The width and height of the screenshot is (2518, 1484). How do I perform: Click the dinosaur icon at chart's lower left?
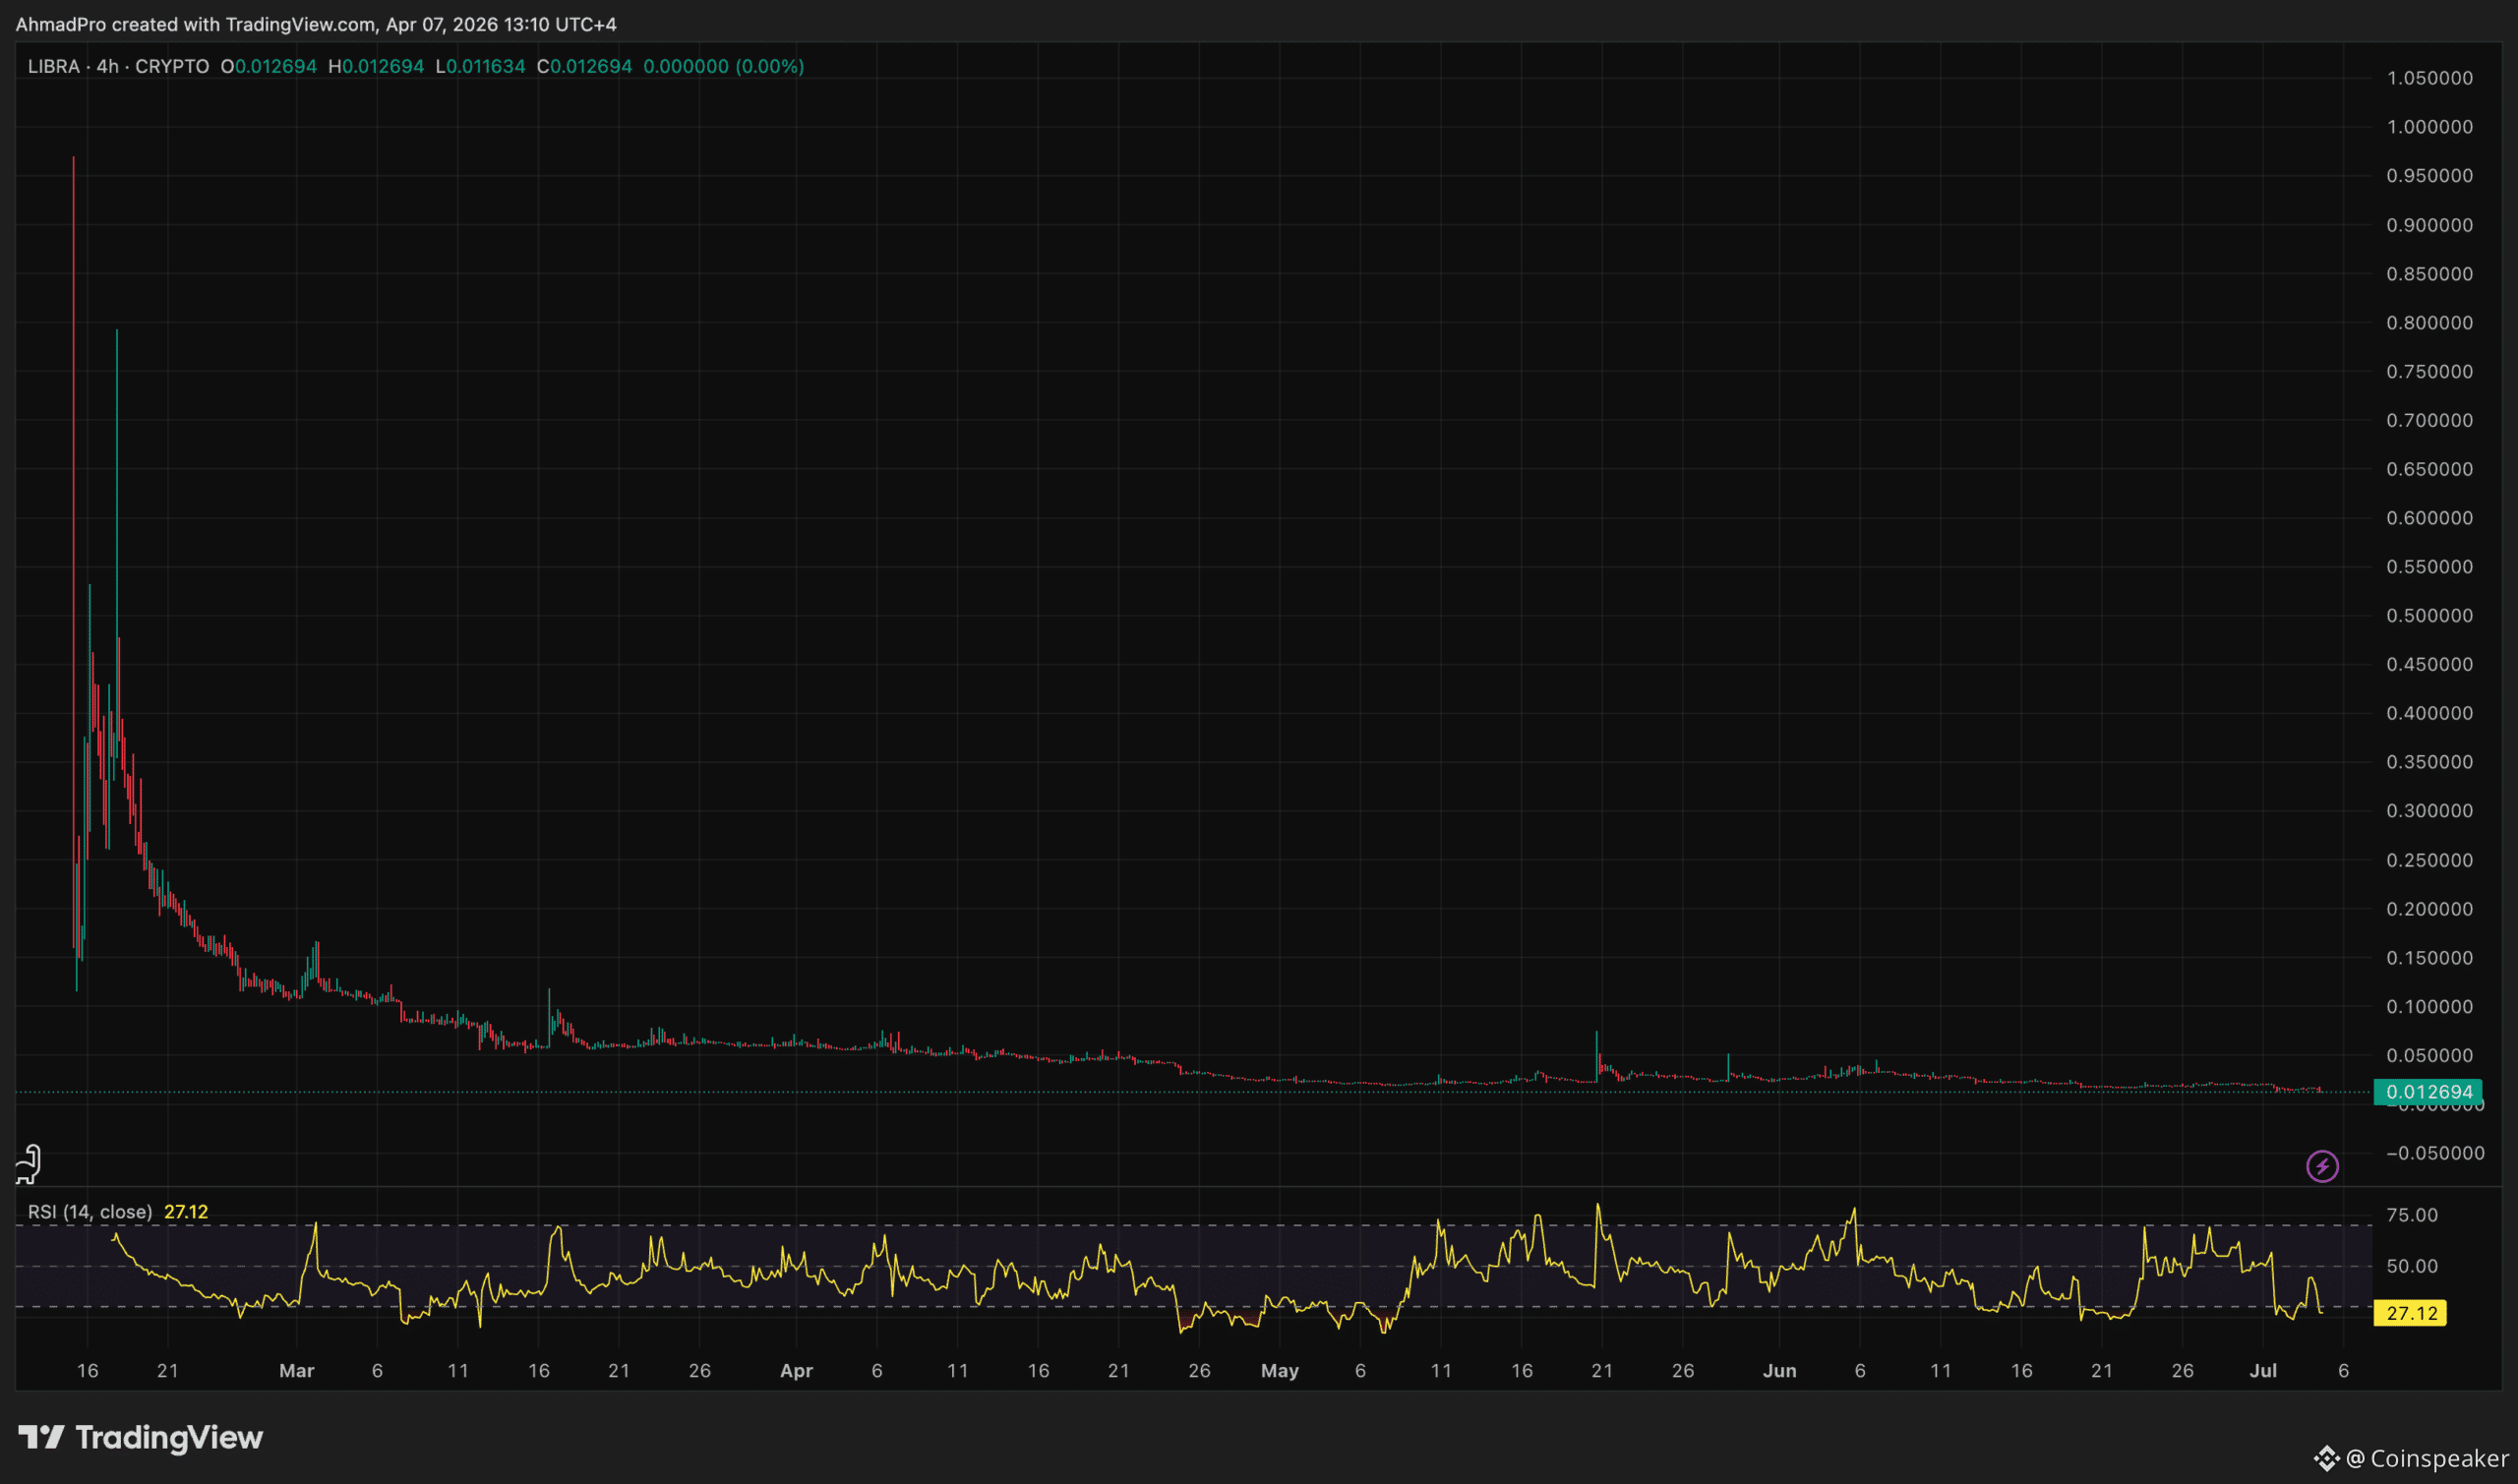click(x=29, y=1164)
